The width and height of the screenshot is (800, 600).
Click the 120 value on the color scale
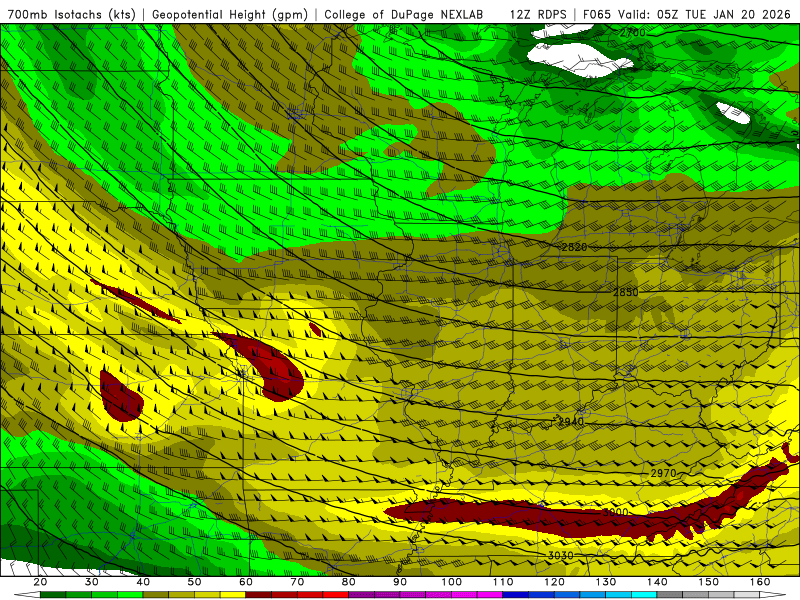coord(554,582)
